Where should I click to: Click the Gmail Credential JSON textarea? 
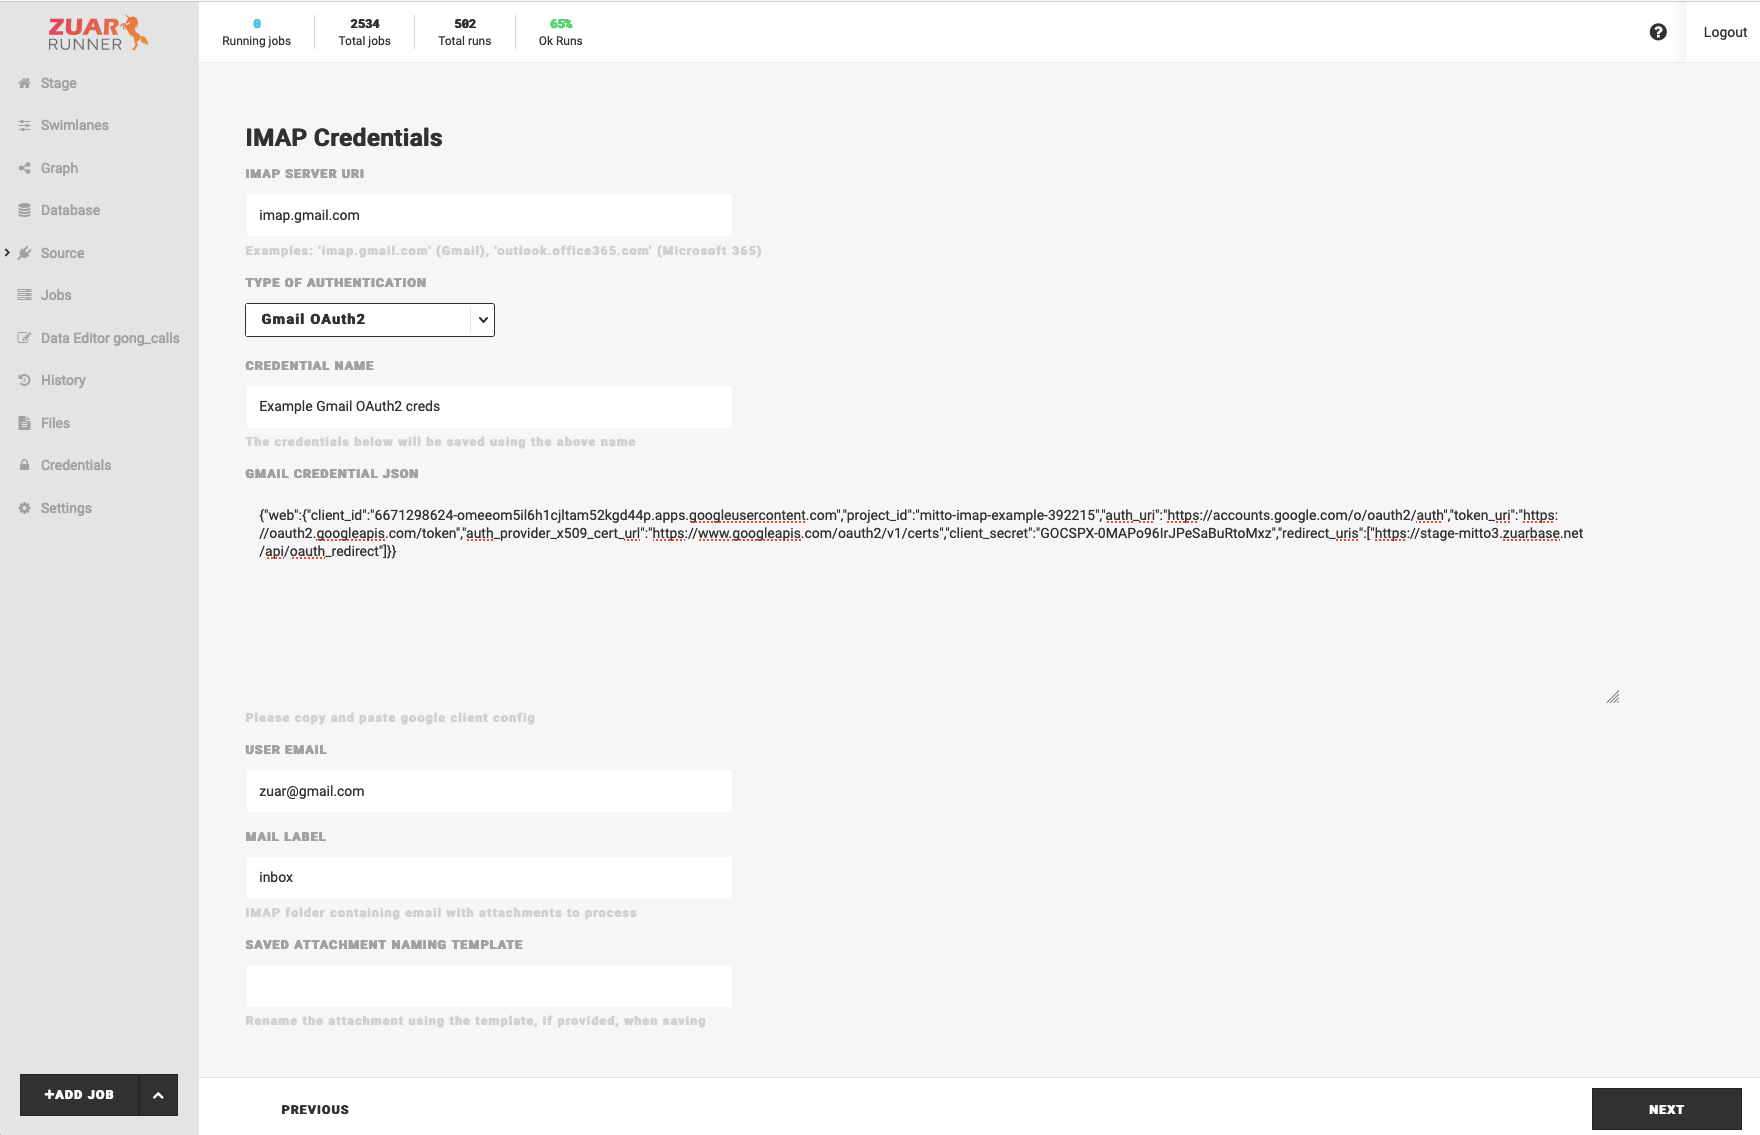point(933,598)
